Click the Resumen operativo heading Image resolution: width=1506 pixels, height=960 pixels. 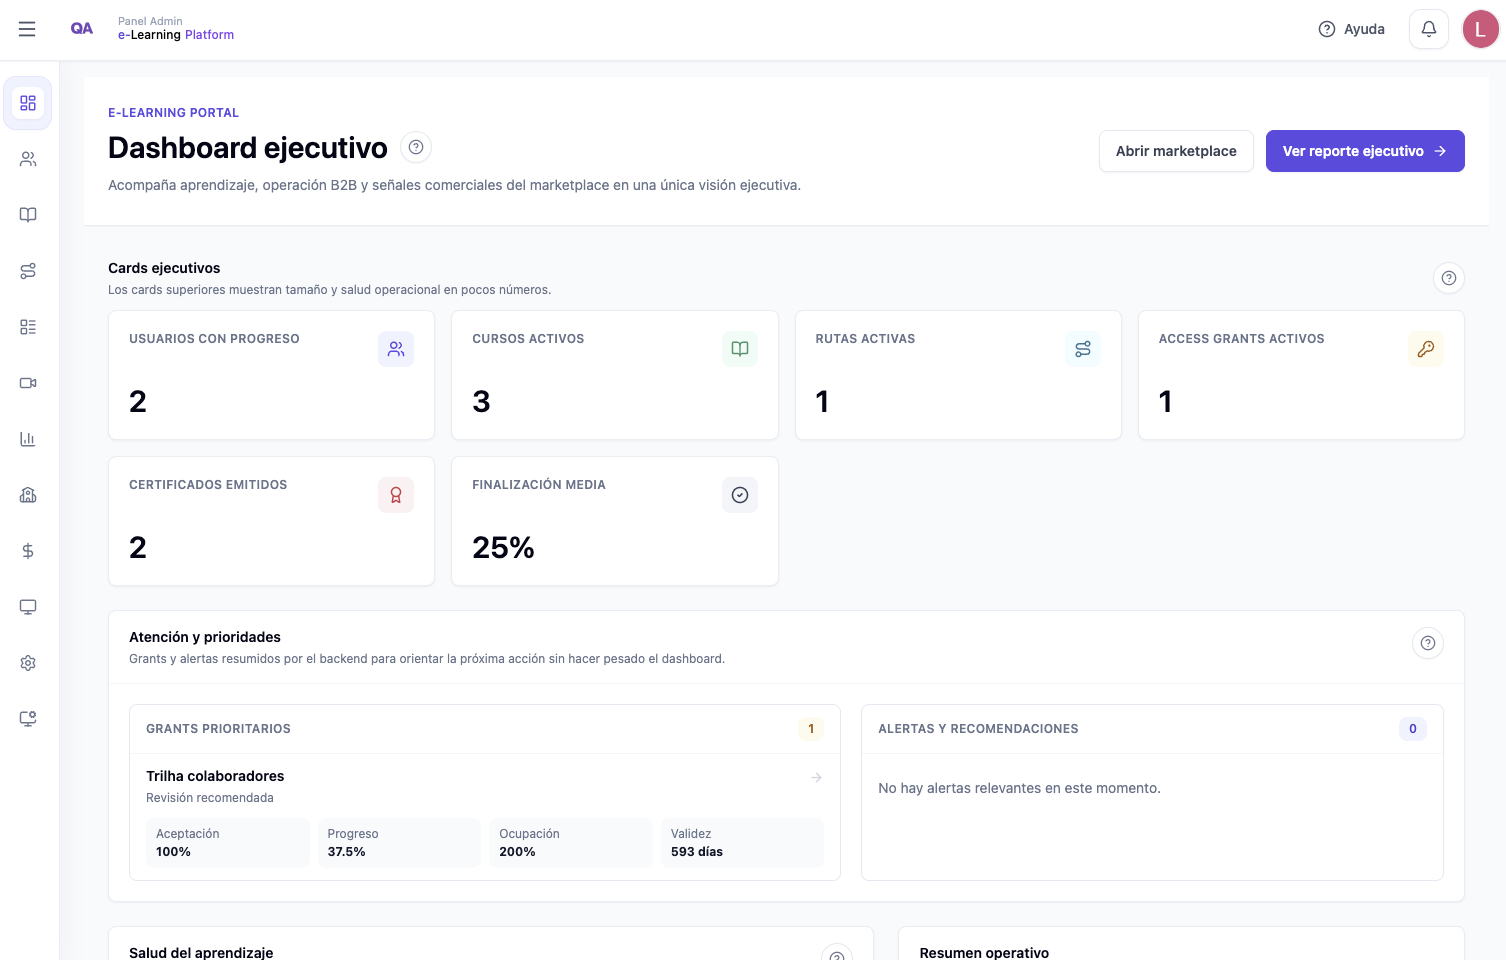(x=984, y=953)
